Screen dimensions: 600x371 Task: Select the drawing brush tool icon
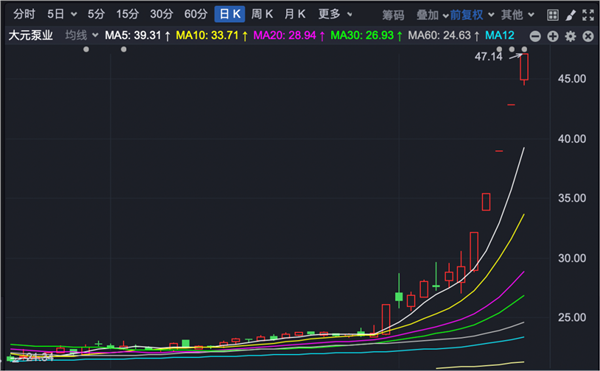pos(571,15)
